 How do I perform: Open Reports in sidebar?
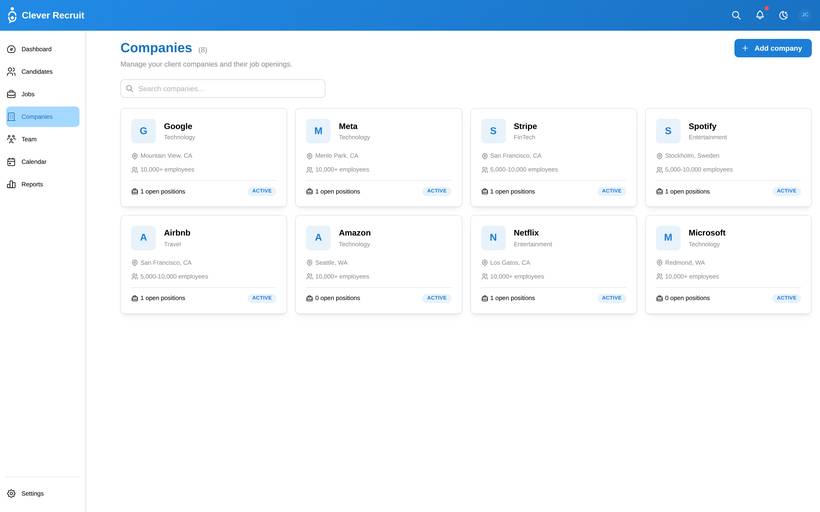pyautogui.click(x=43, y=184)
